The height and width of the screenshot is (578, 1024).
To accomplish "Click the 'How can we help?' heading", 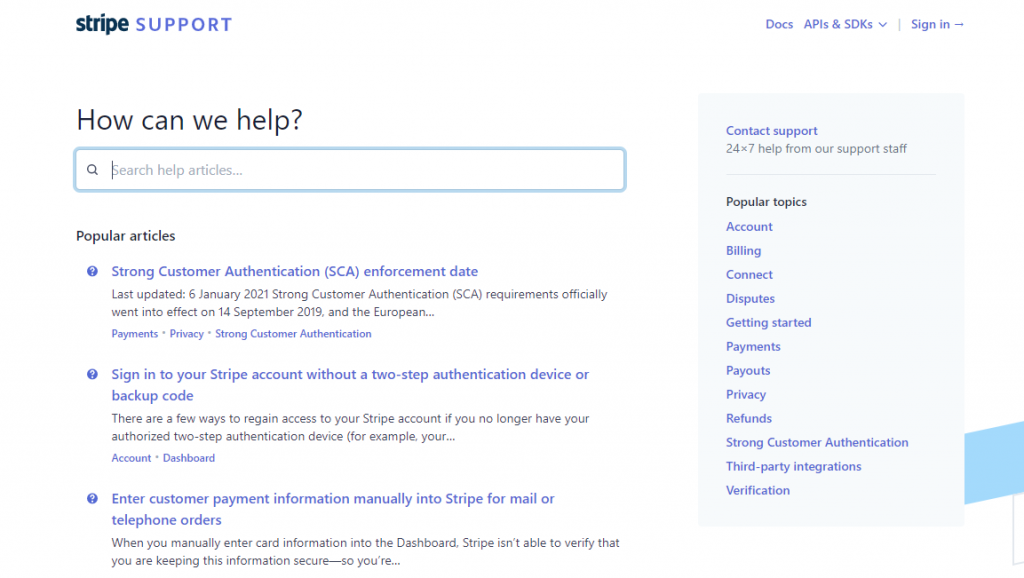I will pos(189,120).
